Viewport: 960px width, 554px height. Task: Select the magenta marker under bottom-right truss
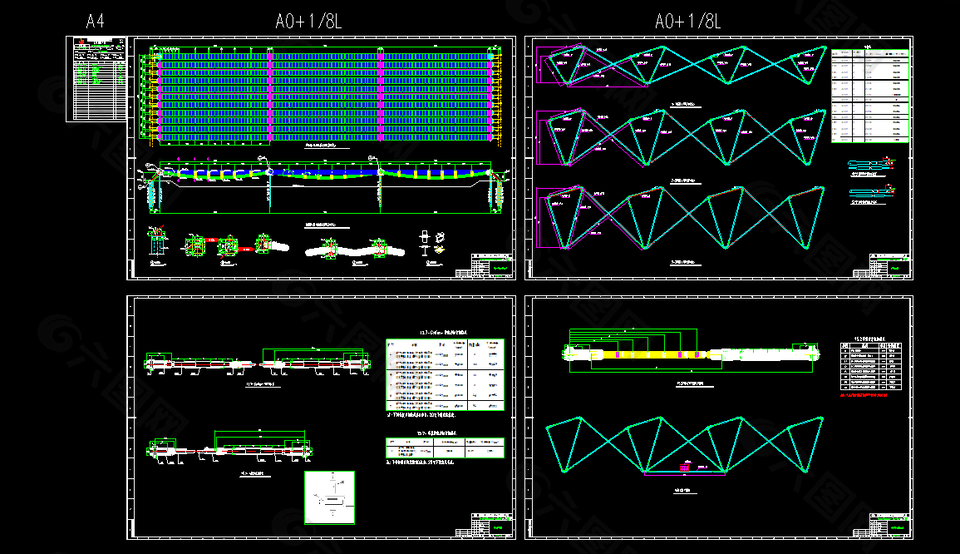click(685, 466)
